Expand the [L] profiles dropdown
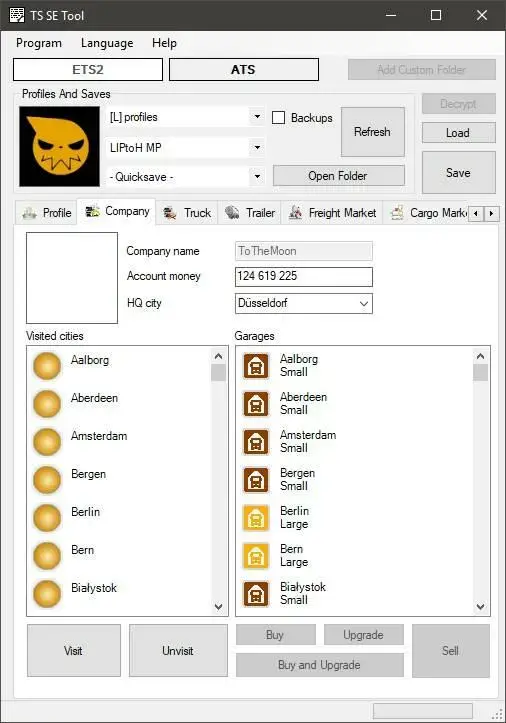 click(x=257, y=117)
